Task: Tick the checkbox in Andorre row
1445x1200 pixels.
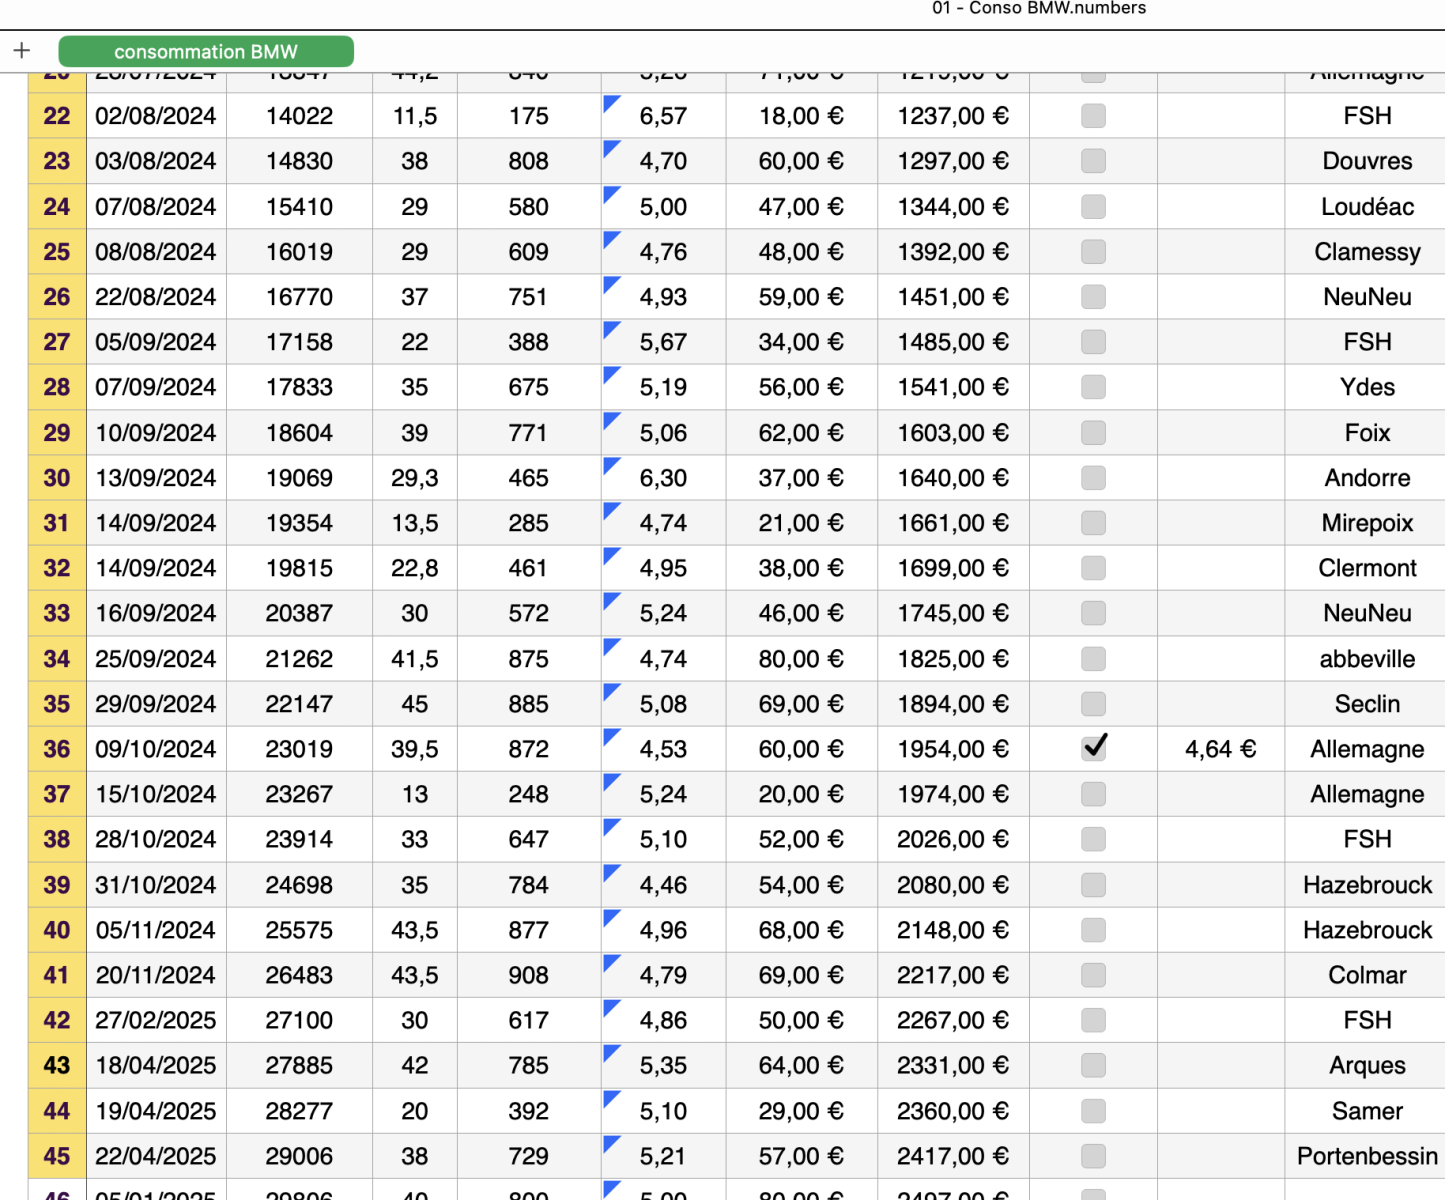Action: [x=1094, y=478]
